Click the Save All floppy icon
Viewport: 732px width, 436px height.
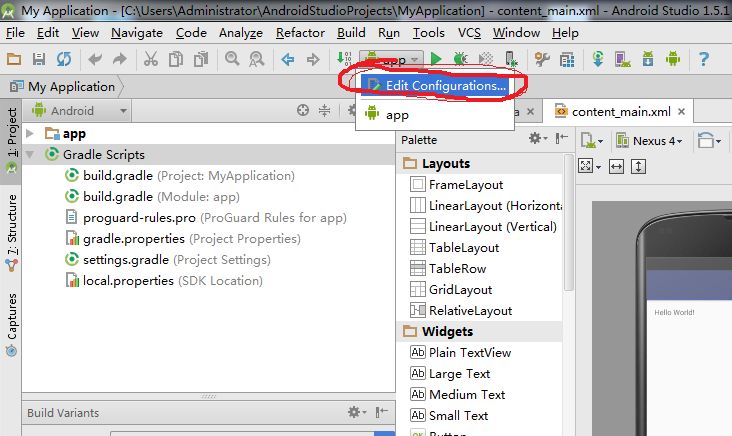point(39,59)
